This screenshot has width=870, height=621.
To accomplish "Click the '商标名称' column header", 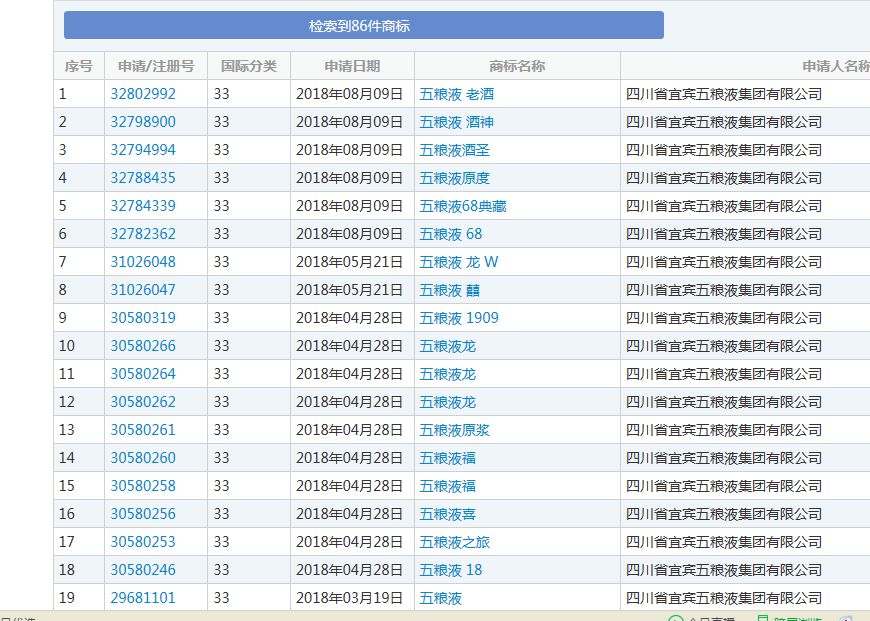I will [517, 66].
